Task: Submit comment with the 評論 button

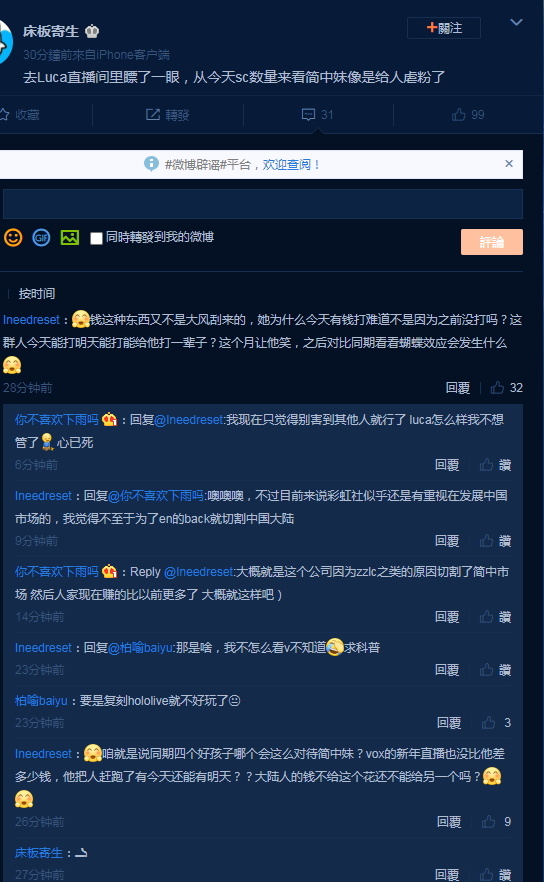Action: point(492,242)
